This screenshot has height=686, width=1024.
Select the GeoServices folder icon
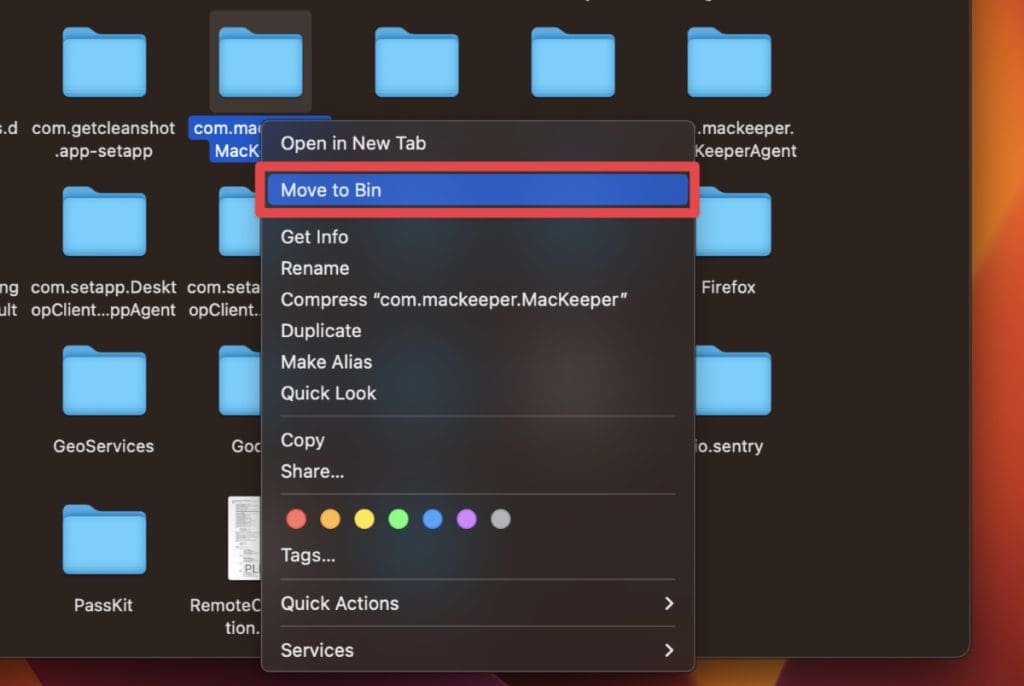(104, 381)
